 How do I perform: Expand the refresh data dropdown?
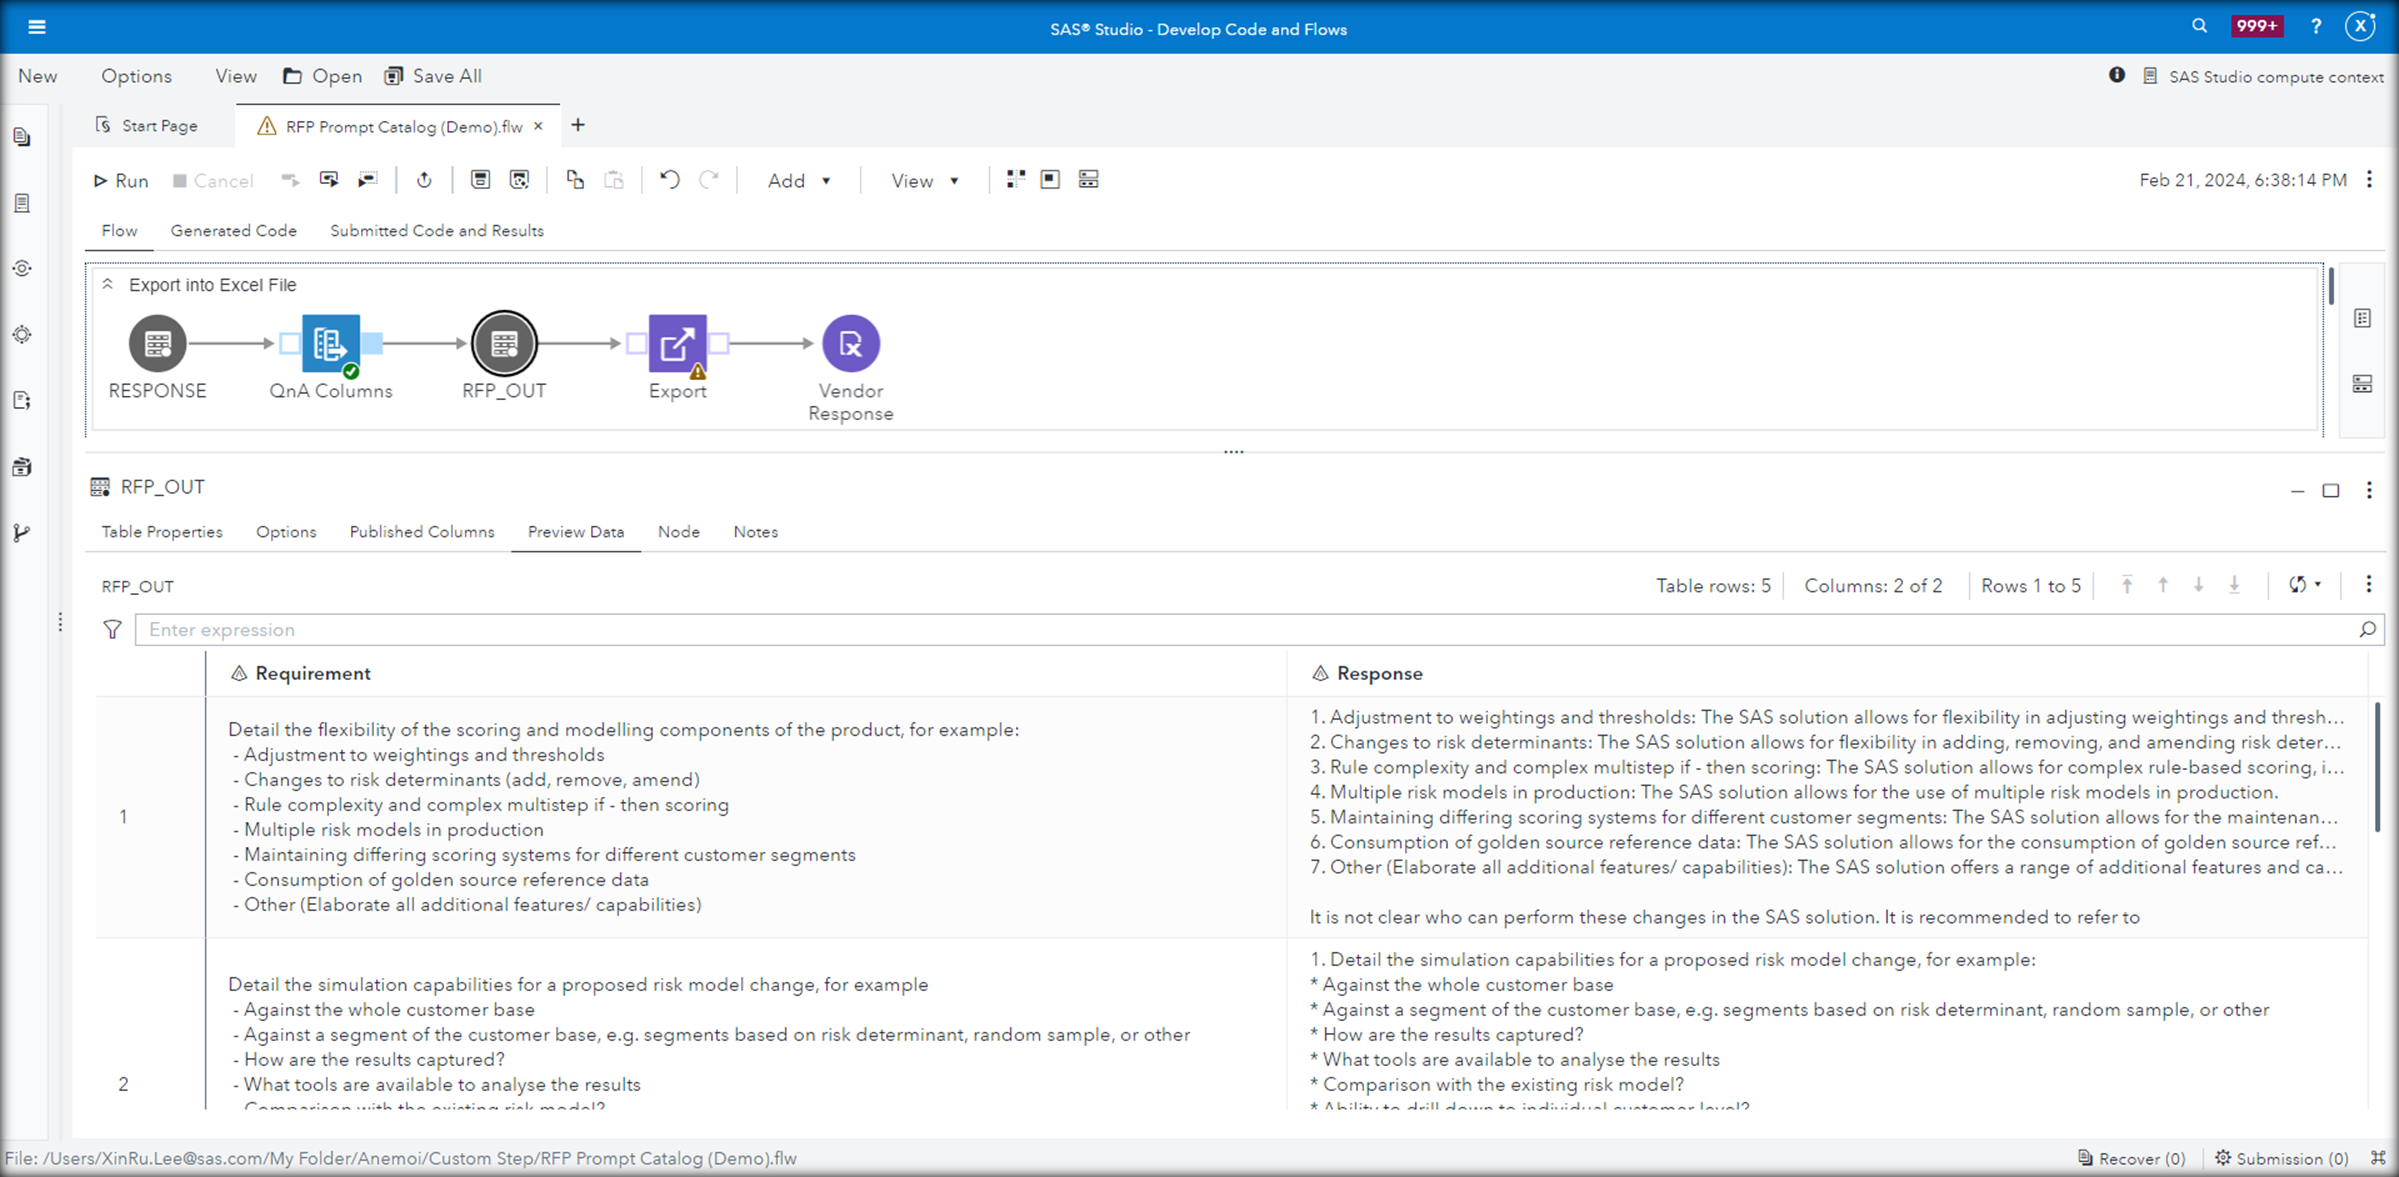pyautogui.click(x=2306, y=585)
